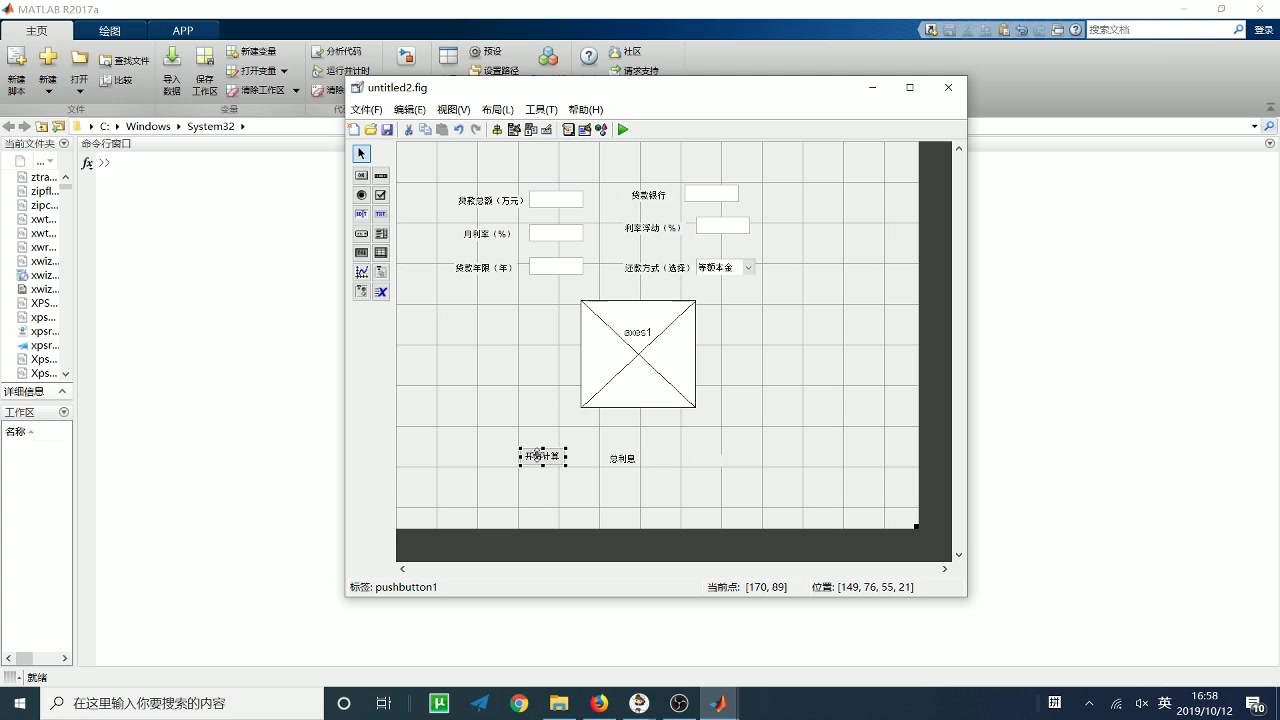
Task: Pick the Radio Button component tool
Action: (x=362, y=195)
